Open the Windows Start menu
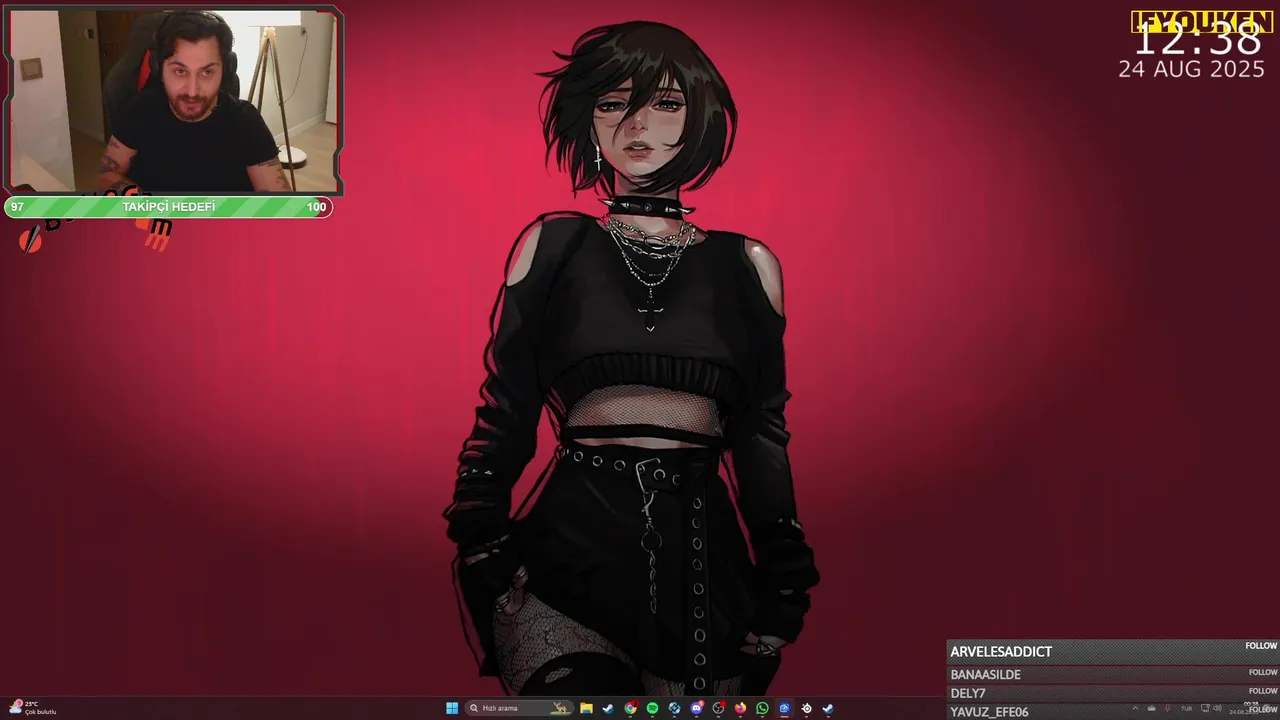This screenshot has height=720, width=1280. 452,708
